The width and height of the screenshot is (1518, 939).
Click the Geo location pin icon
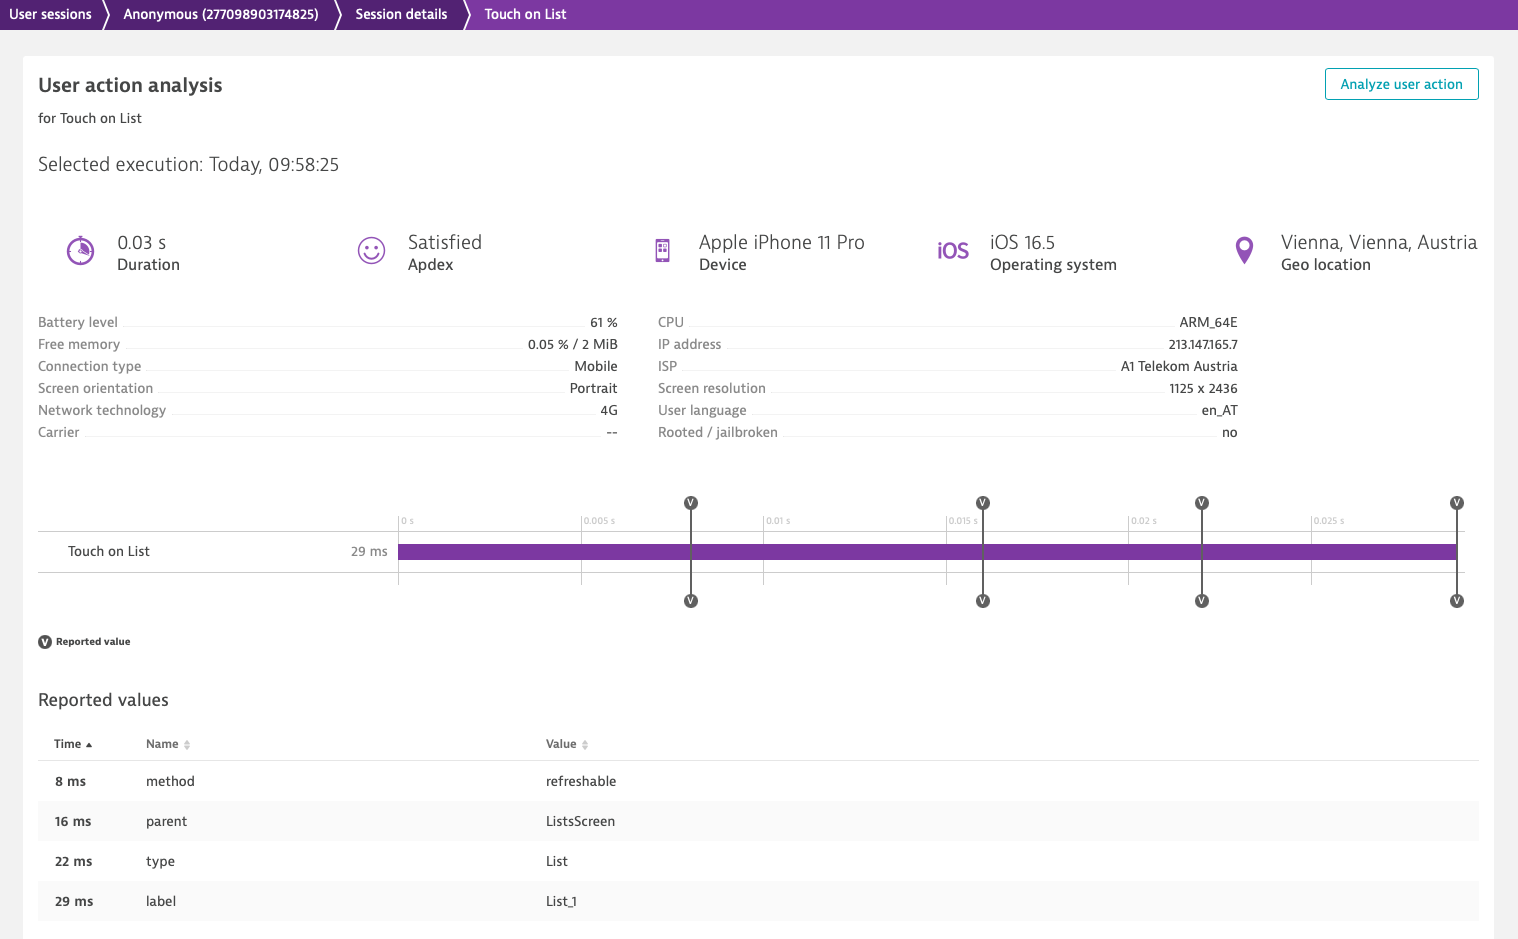1244,250
